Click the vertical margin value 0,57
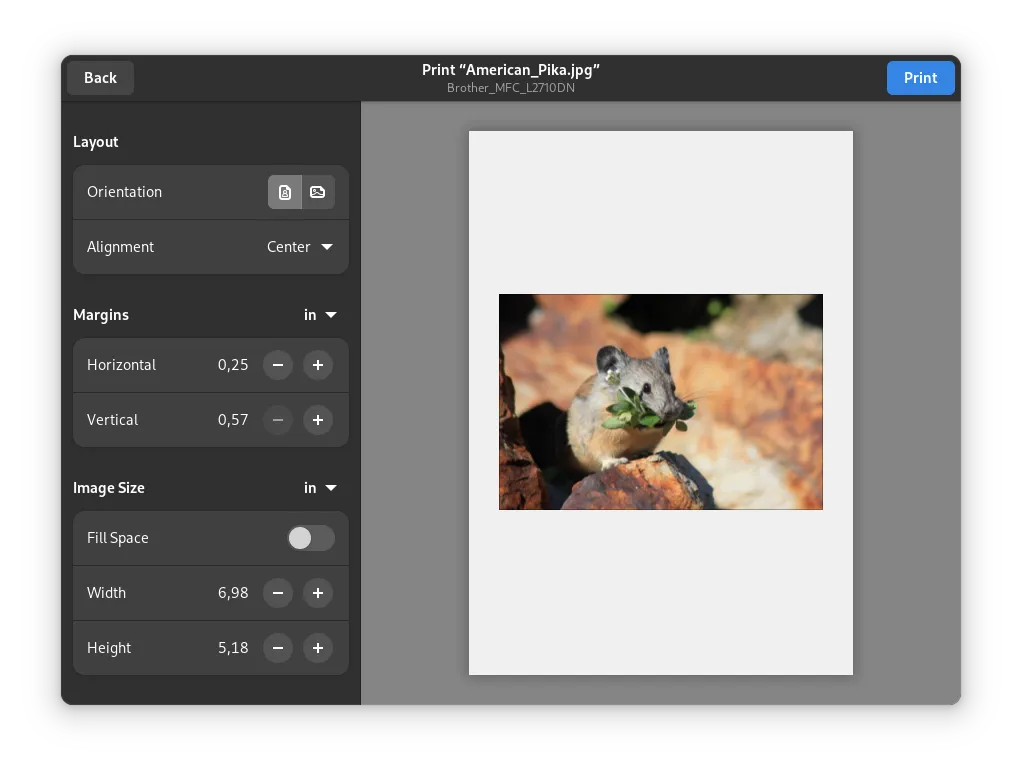 pyautogui.click(x=233, y=420)
